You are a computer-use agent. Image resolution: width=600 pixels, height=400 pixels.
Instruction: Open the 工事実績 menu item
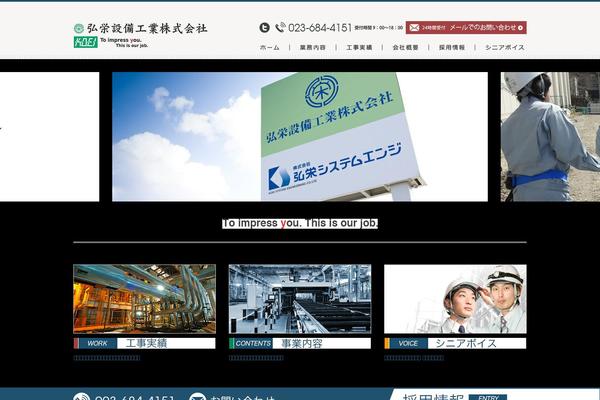coord(359,47)
